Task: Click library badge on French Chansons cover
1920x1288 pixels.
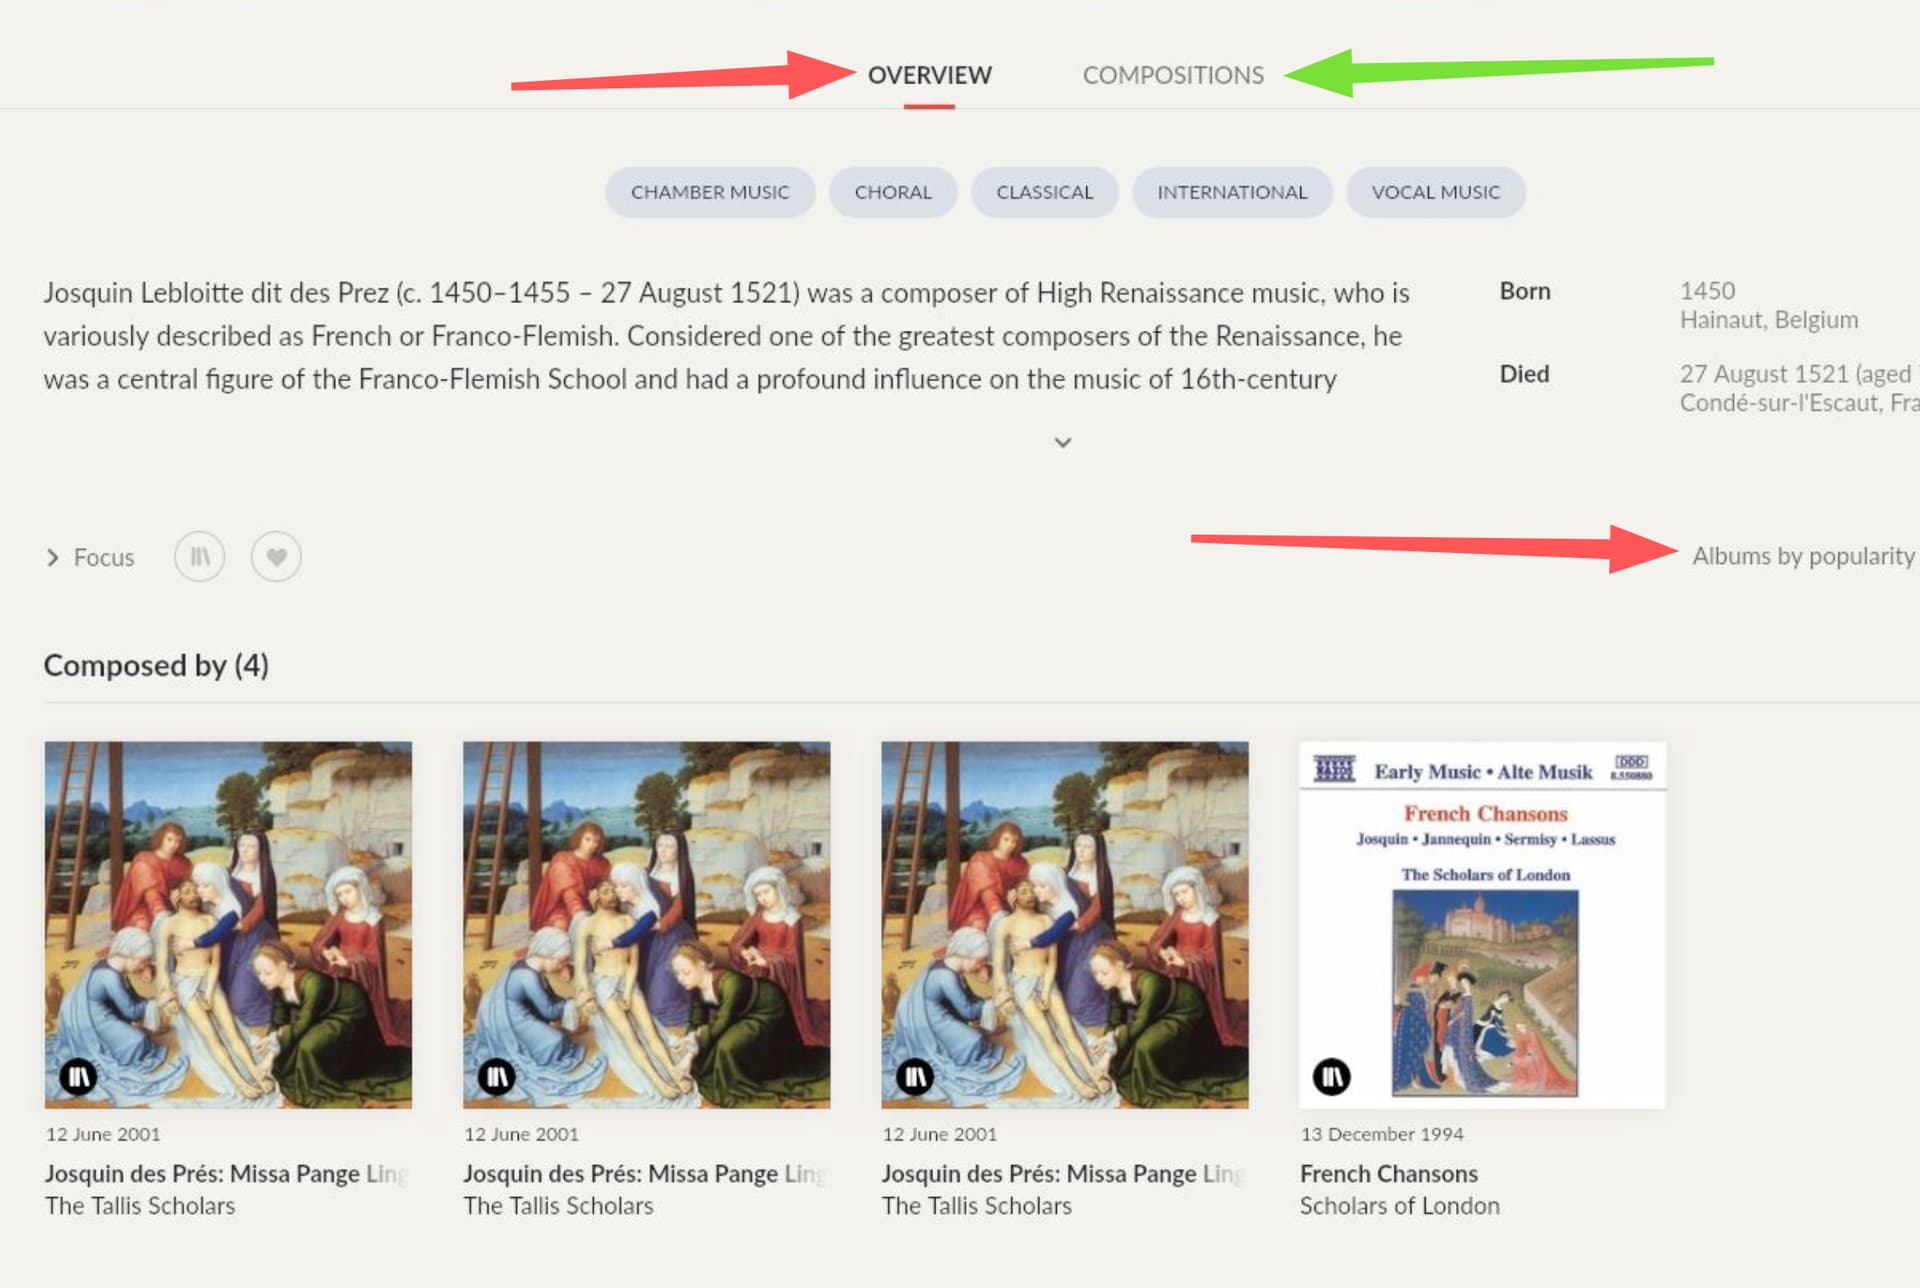Action: point(1331,1076)
